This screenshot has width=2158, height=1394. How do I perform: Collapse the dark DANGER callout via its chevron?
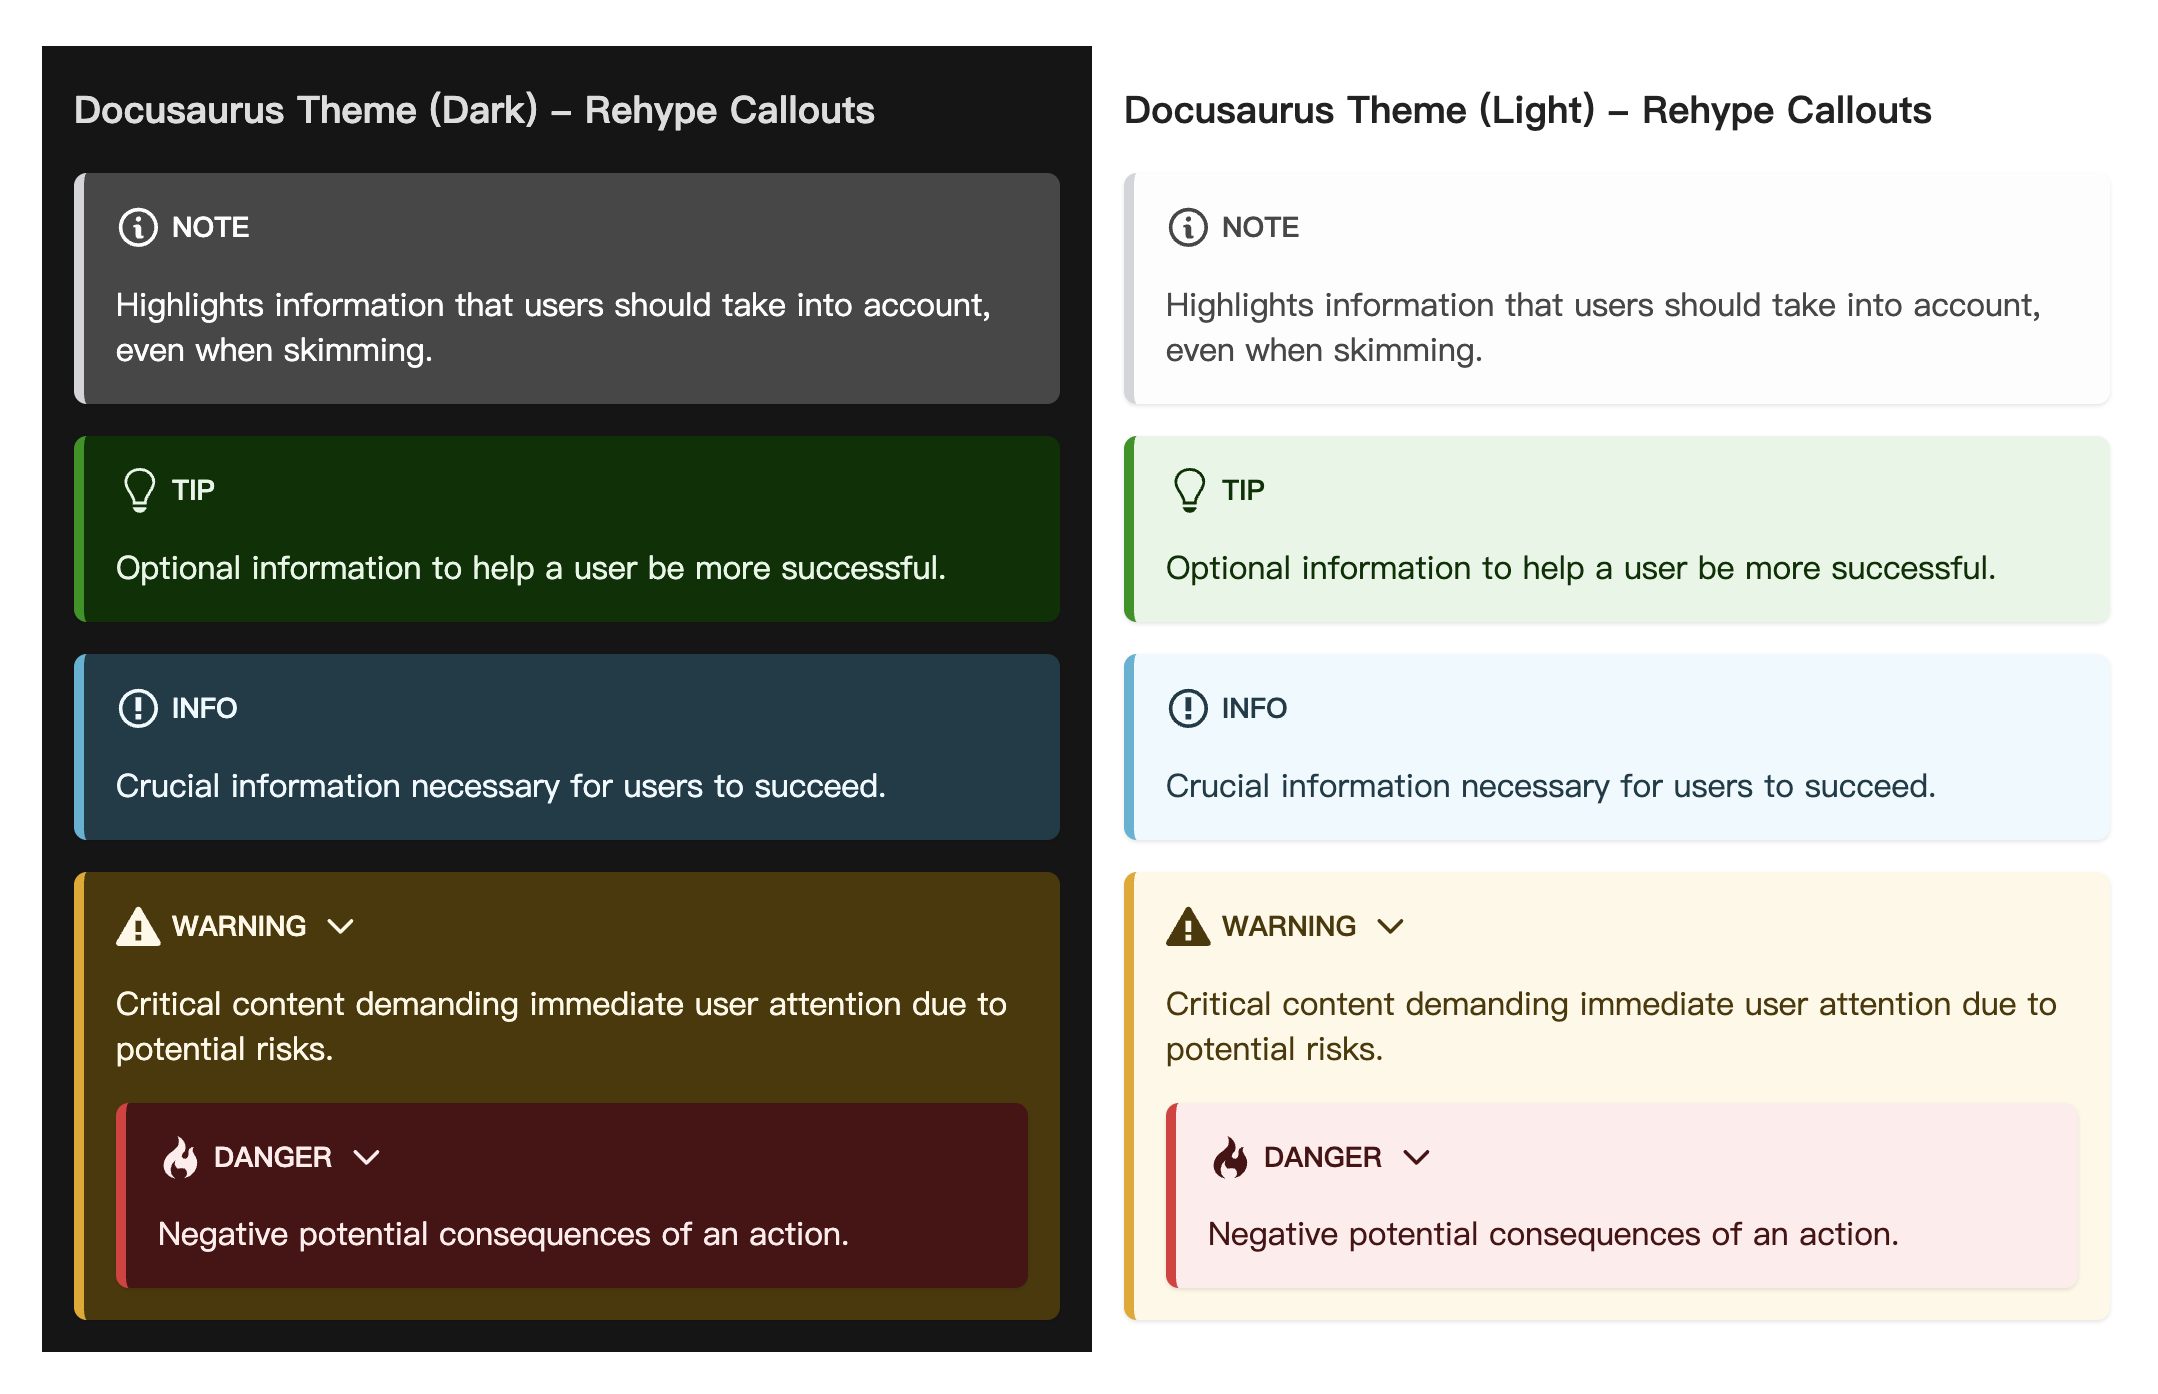[x=367, y=1158]
